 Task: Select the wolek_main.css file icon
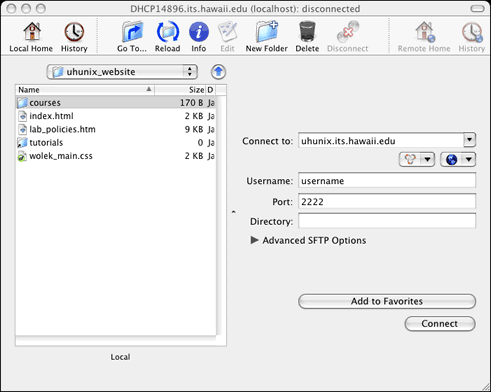(x=22, y=156)
